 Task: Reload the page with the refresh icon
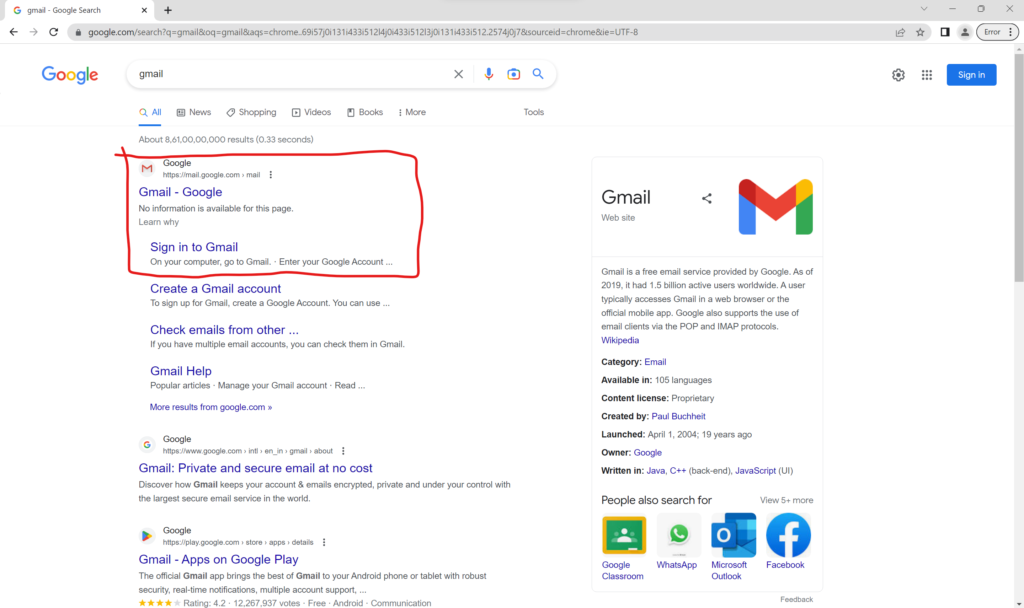[x=54, y=32]
